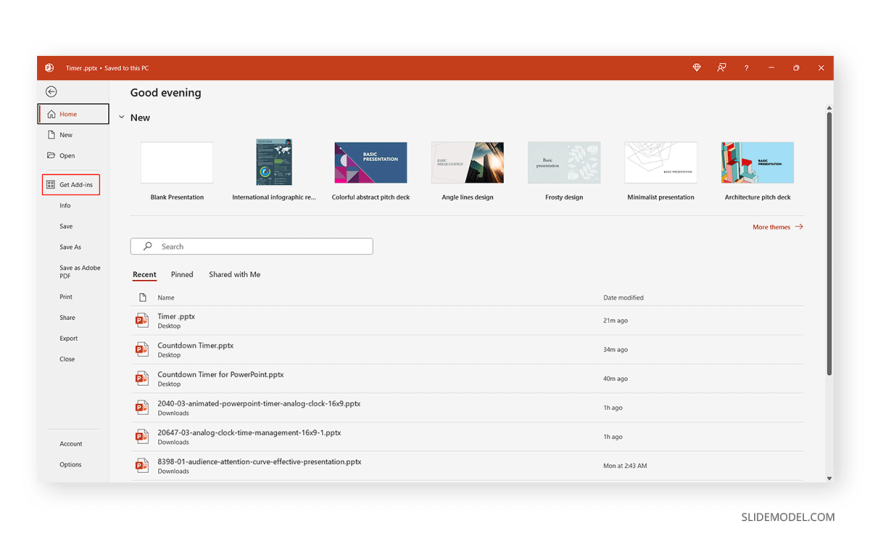The height and width of the screenshot is (539, 870).
Task: Click file icon beside 2040-03-animated-powerpoint-timer file
Action: [142, 407]
